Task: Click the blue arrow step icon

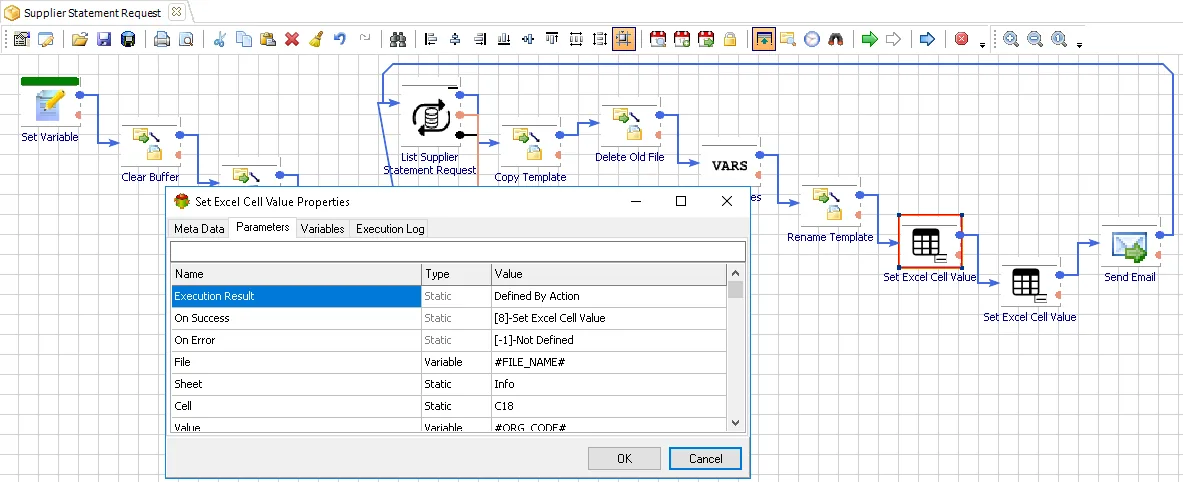Action: tap(927, 39)
